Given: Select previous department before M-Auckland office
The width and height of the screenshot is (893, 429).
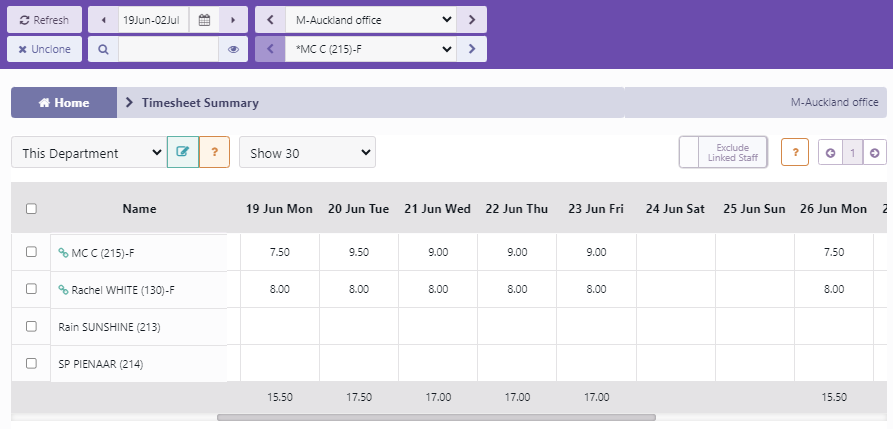Looking at the screenshot, I should 271,20.
